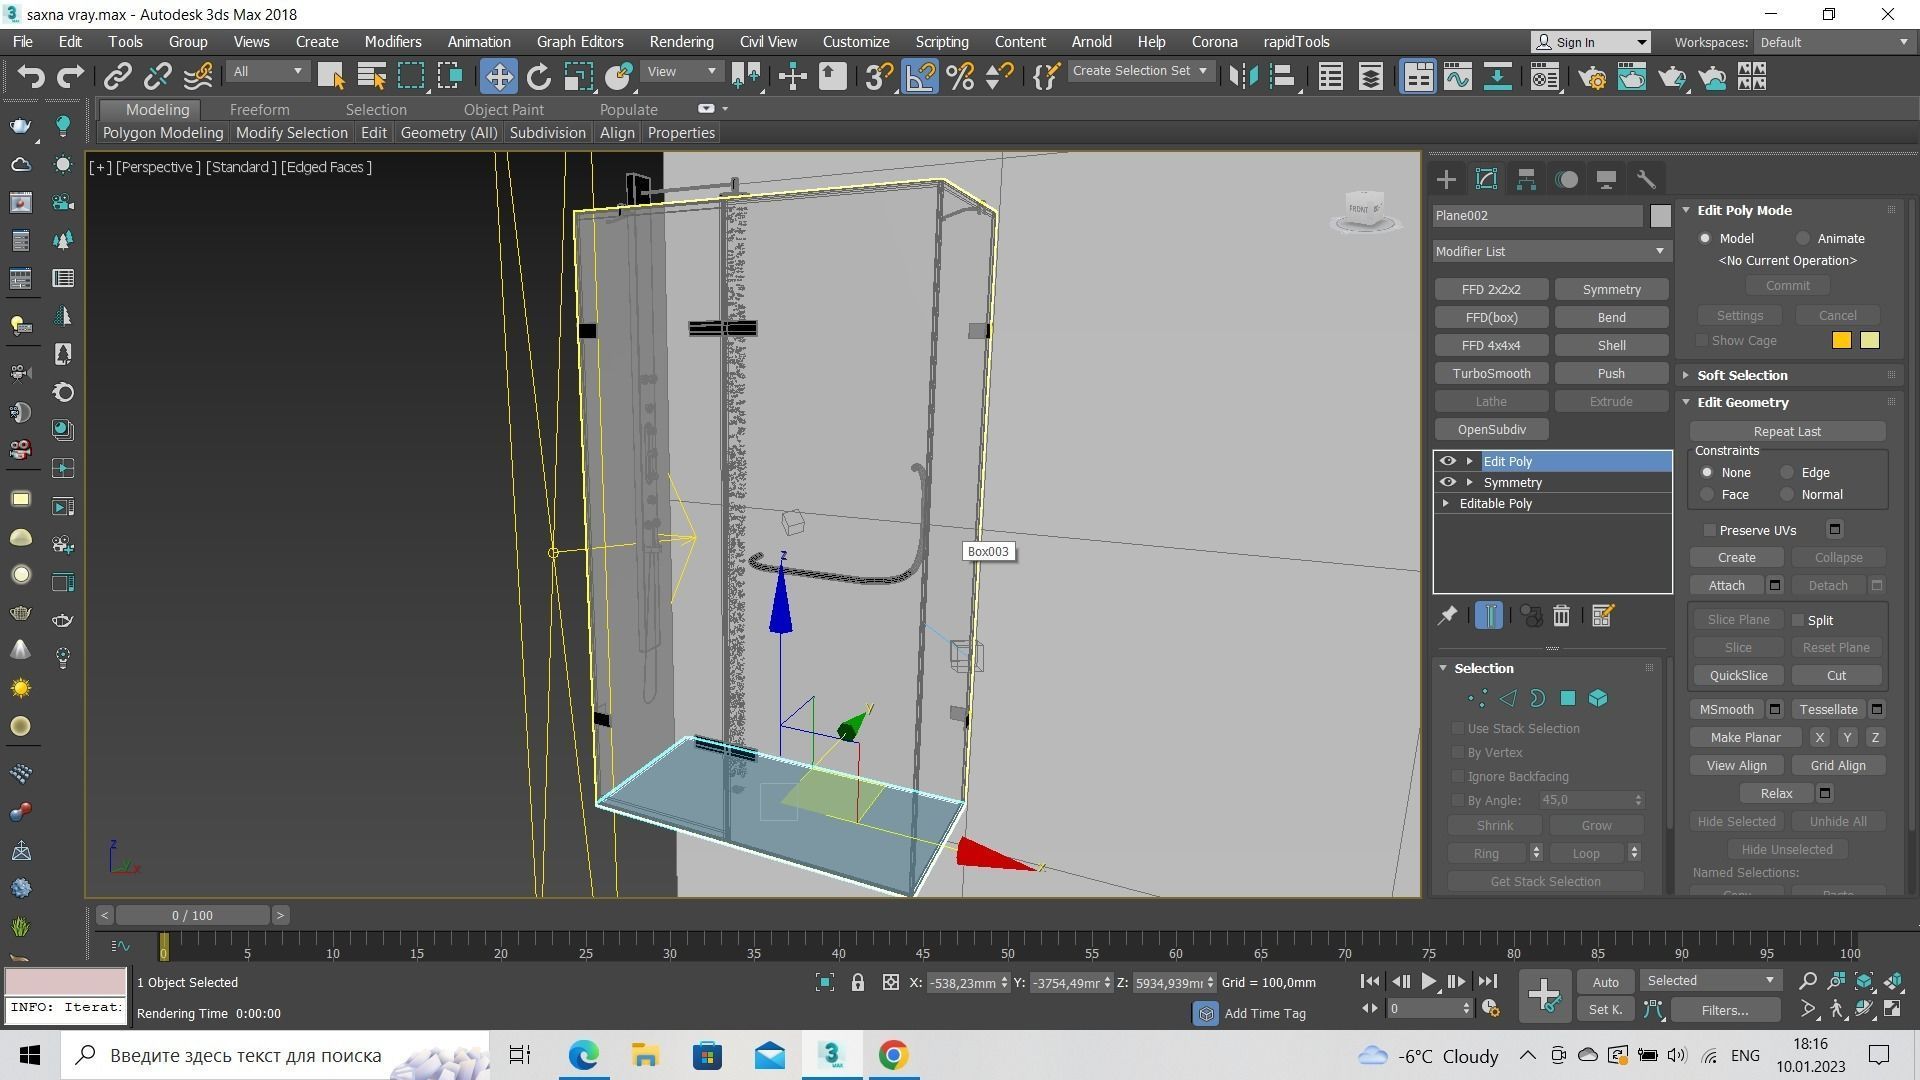Remove modifier with the trash can icon
Viewport: 1920px width, 1080px height.
pyautogui.click(x=1561, y=616)
